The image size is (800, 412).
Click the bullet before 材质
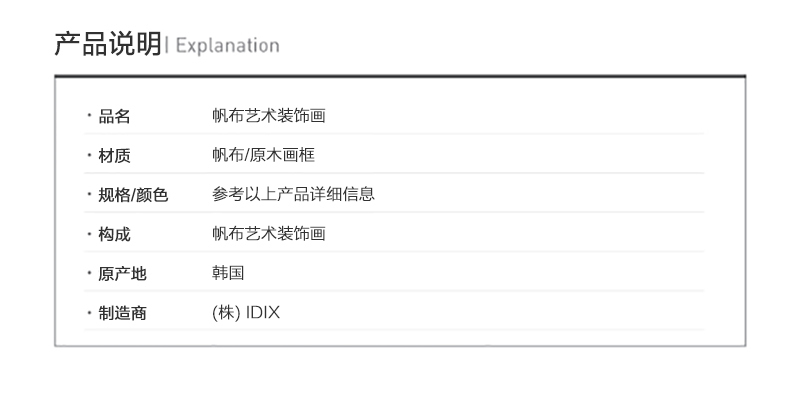point(89,156)
